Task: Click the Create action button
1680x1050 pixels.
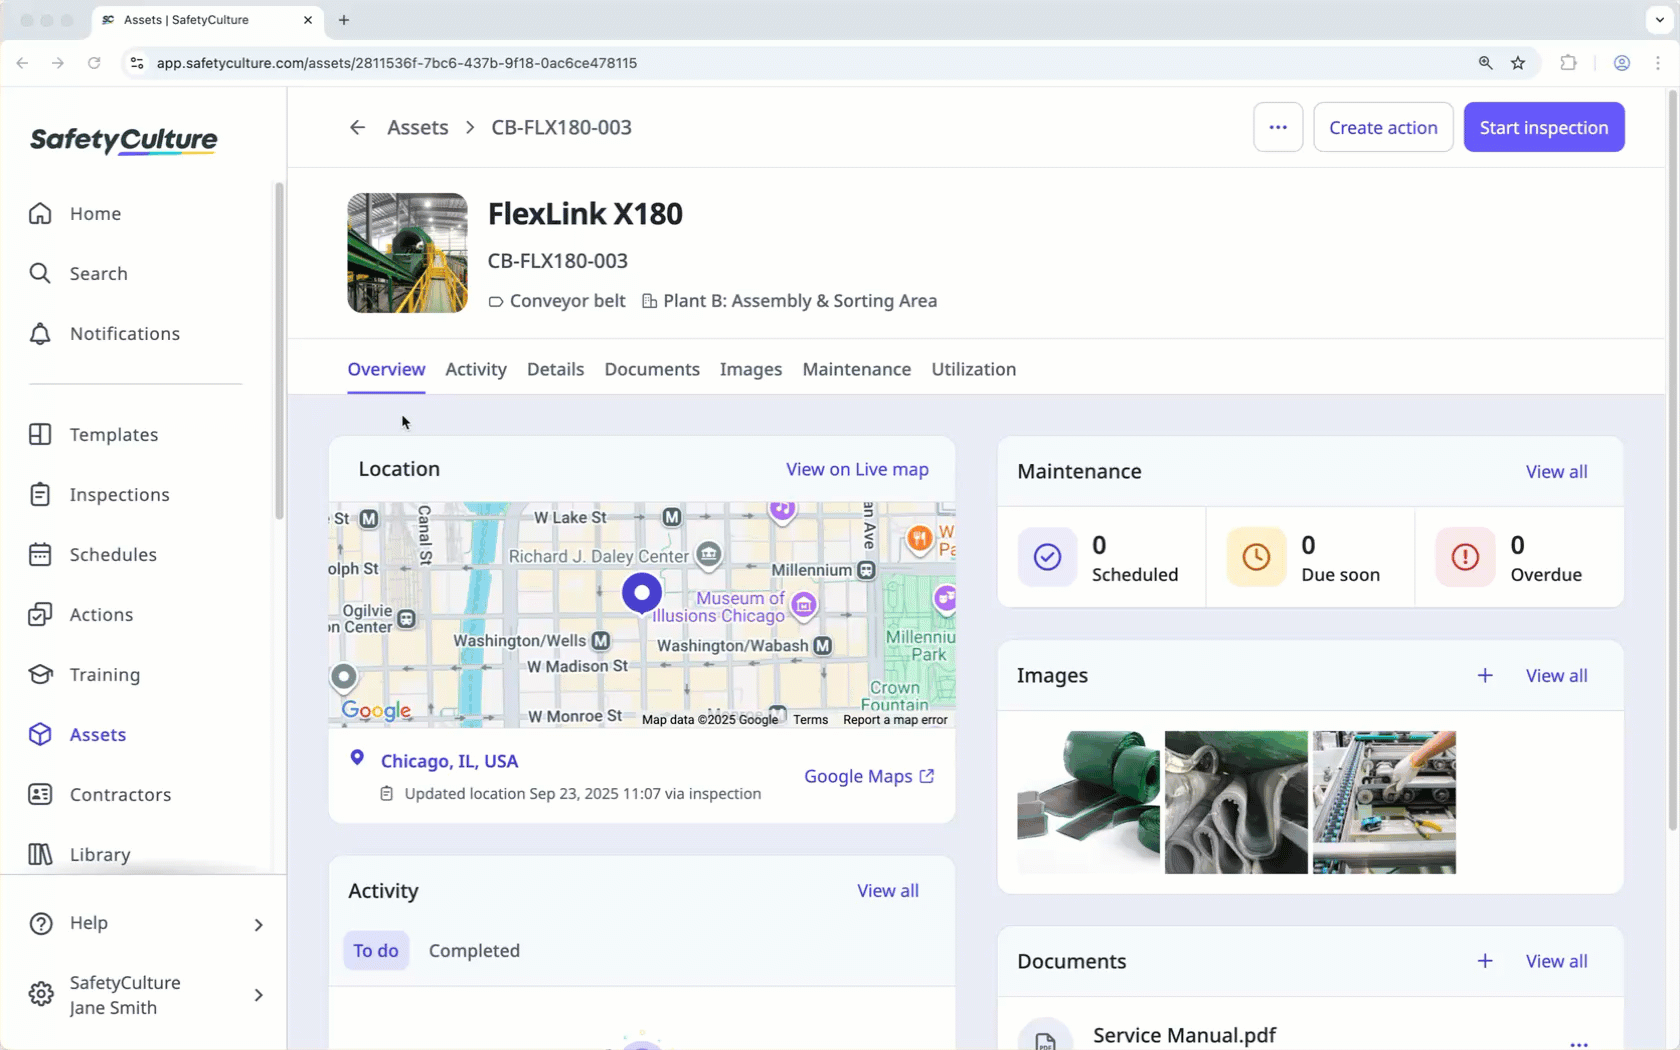Action: coord(1383,127)
